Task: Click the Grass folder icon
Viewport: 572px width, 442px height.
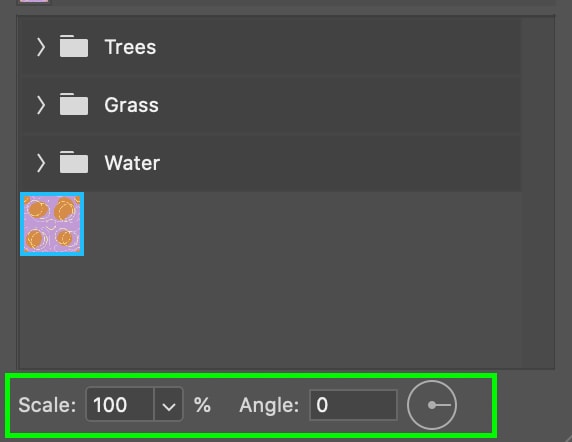Action: point(74,104)
